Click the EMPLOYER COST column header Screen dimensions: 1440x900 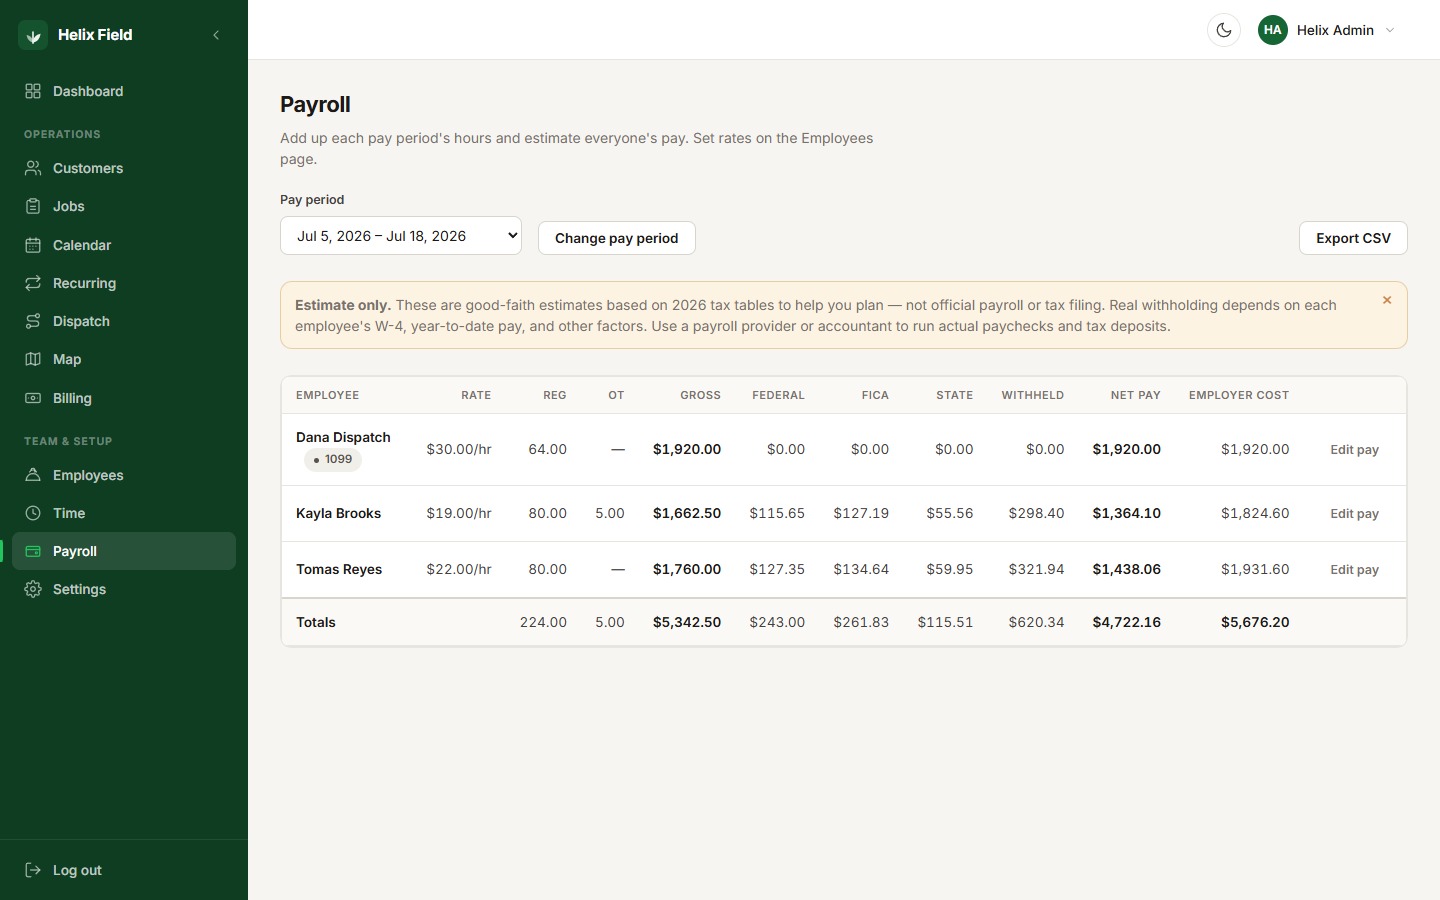click(x=1238, y=395)
